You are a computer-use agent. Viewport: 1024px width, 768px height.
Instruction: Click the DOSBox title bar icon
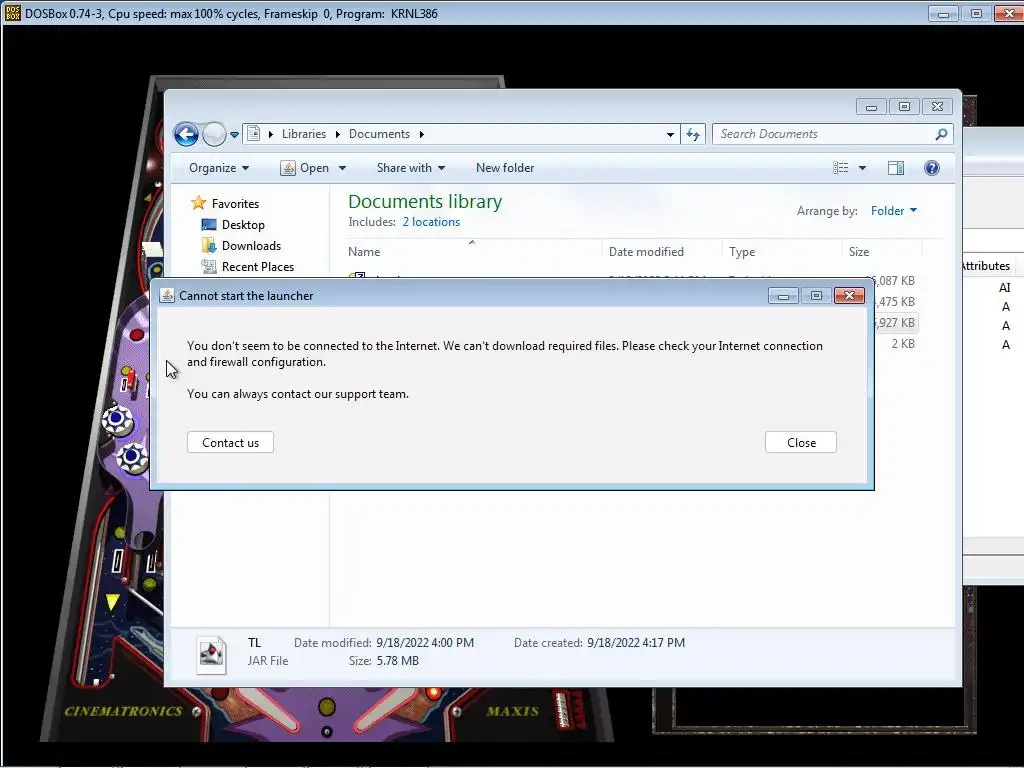click(x=12, y=13)
